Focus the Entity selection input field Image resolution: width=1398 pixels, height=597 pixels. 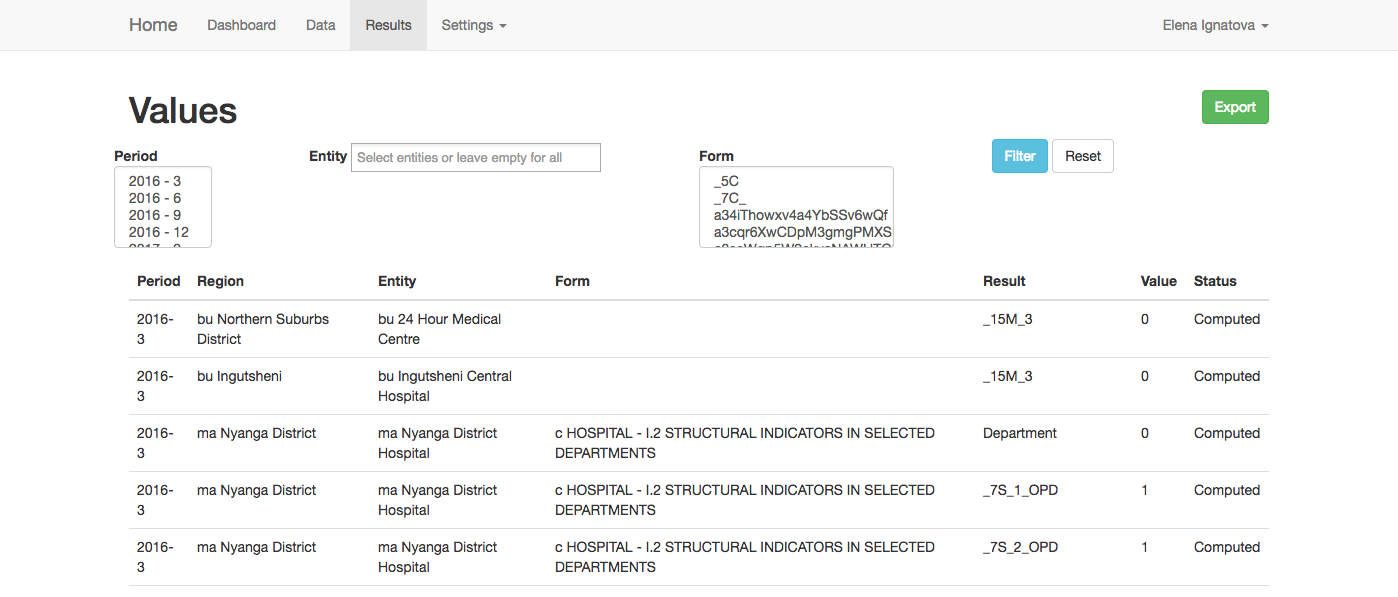(x=475, y=157)
